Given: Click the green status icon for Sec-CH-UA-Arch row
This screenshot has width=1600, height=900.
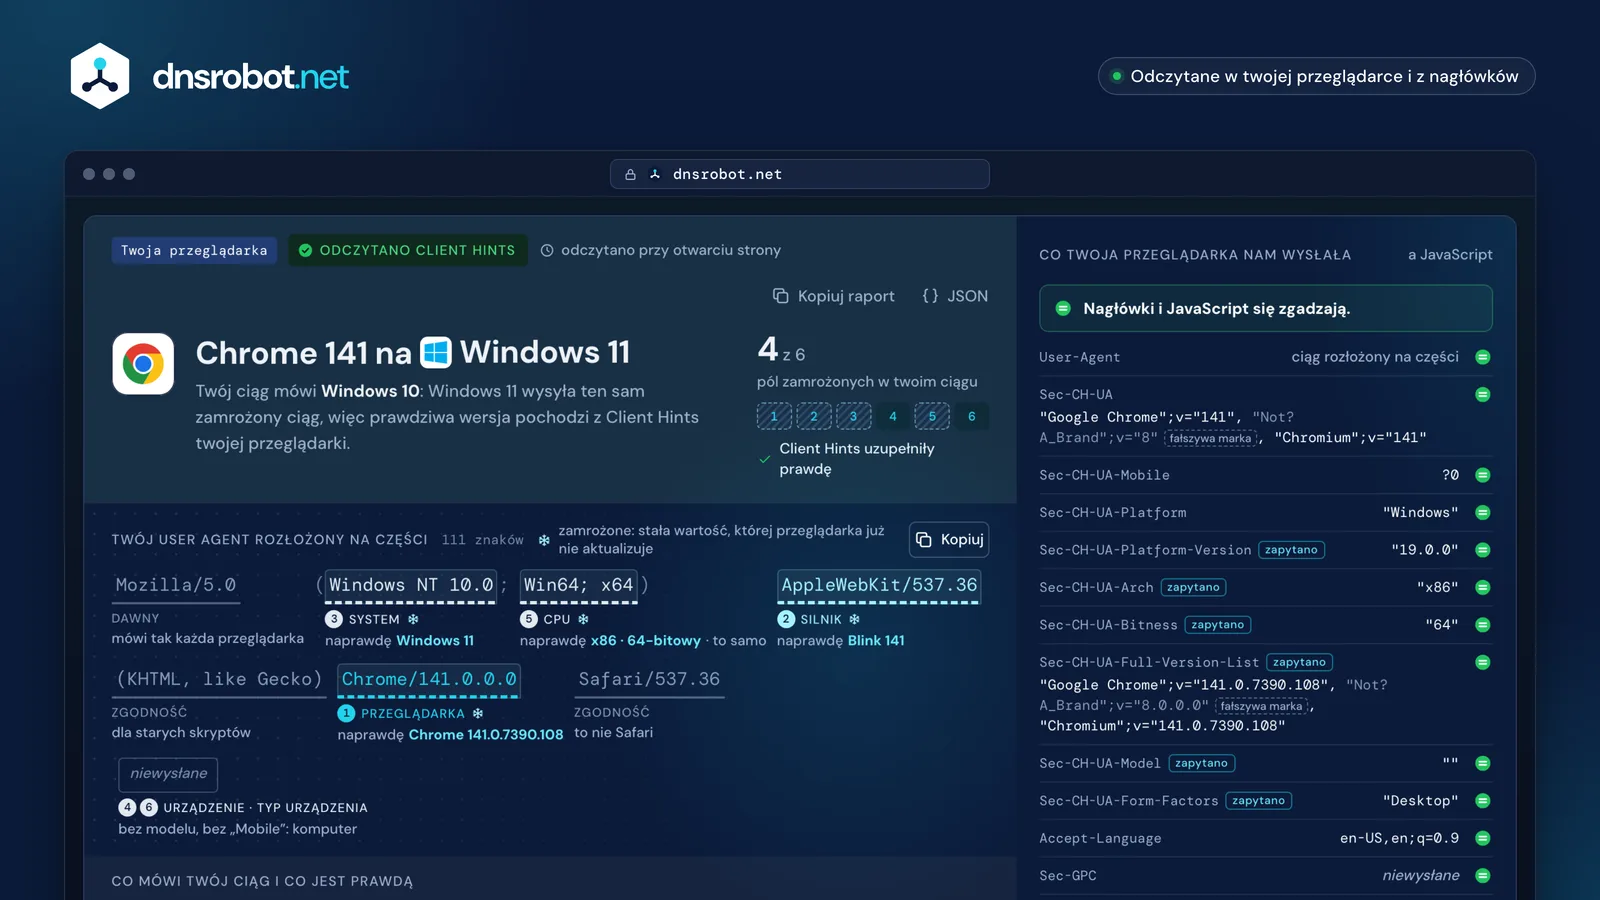Looking at the screenshot, I should pos(1483,587).
